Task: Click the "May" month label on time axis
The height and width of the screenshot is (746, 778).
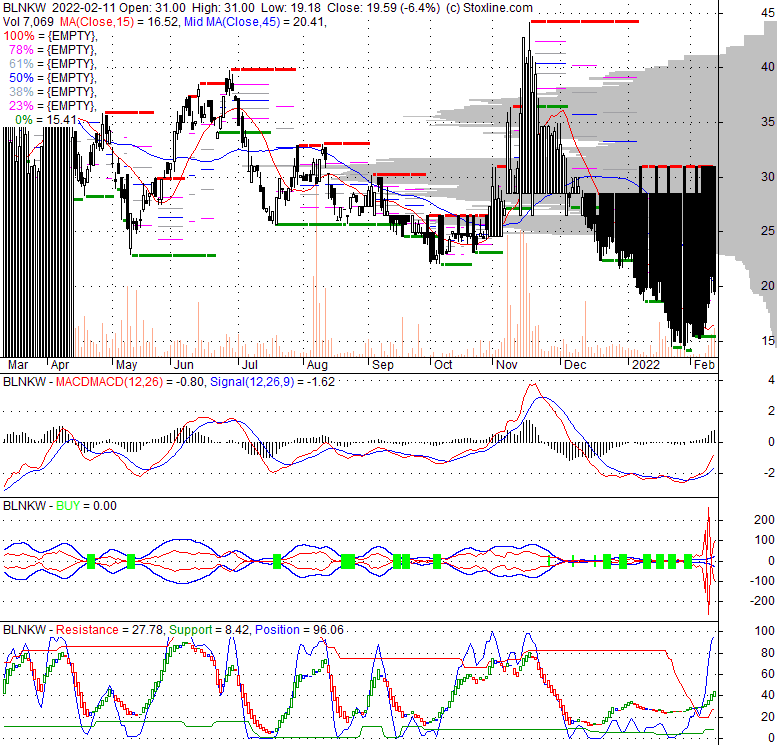Action: [x=127, y=365]
